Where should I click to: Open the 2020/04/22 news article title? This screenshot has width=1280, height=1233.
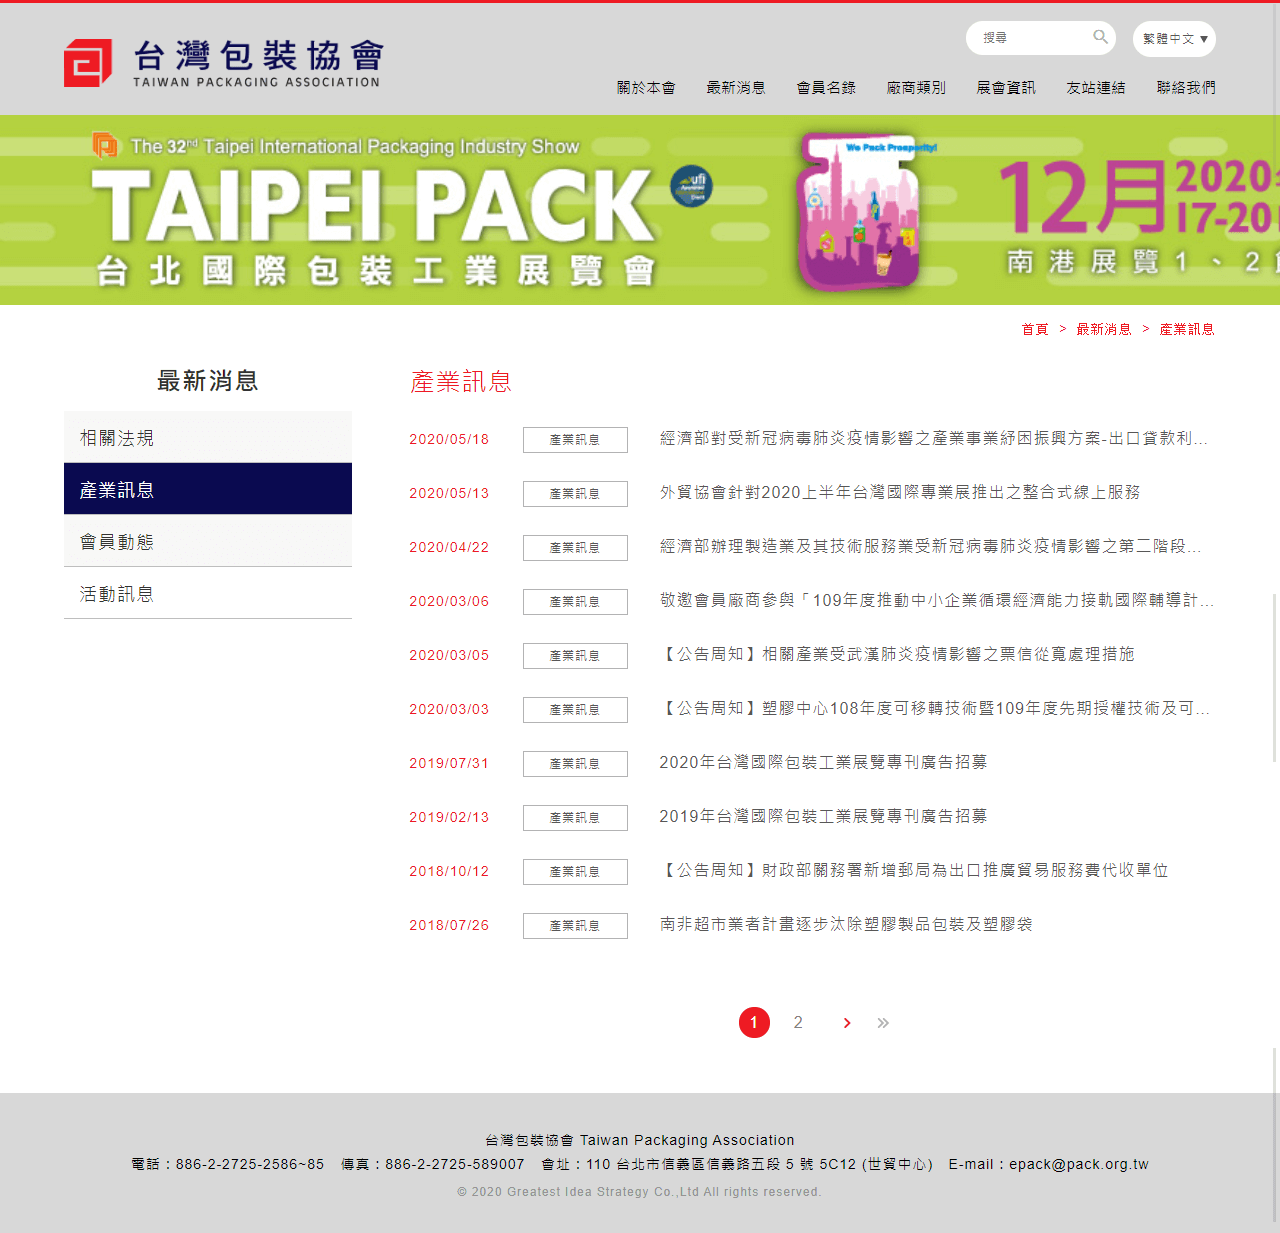coord(931,546)
